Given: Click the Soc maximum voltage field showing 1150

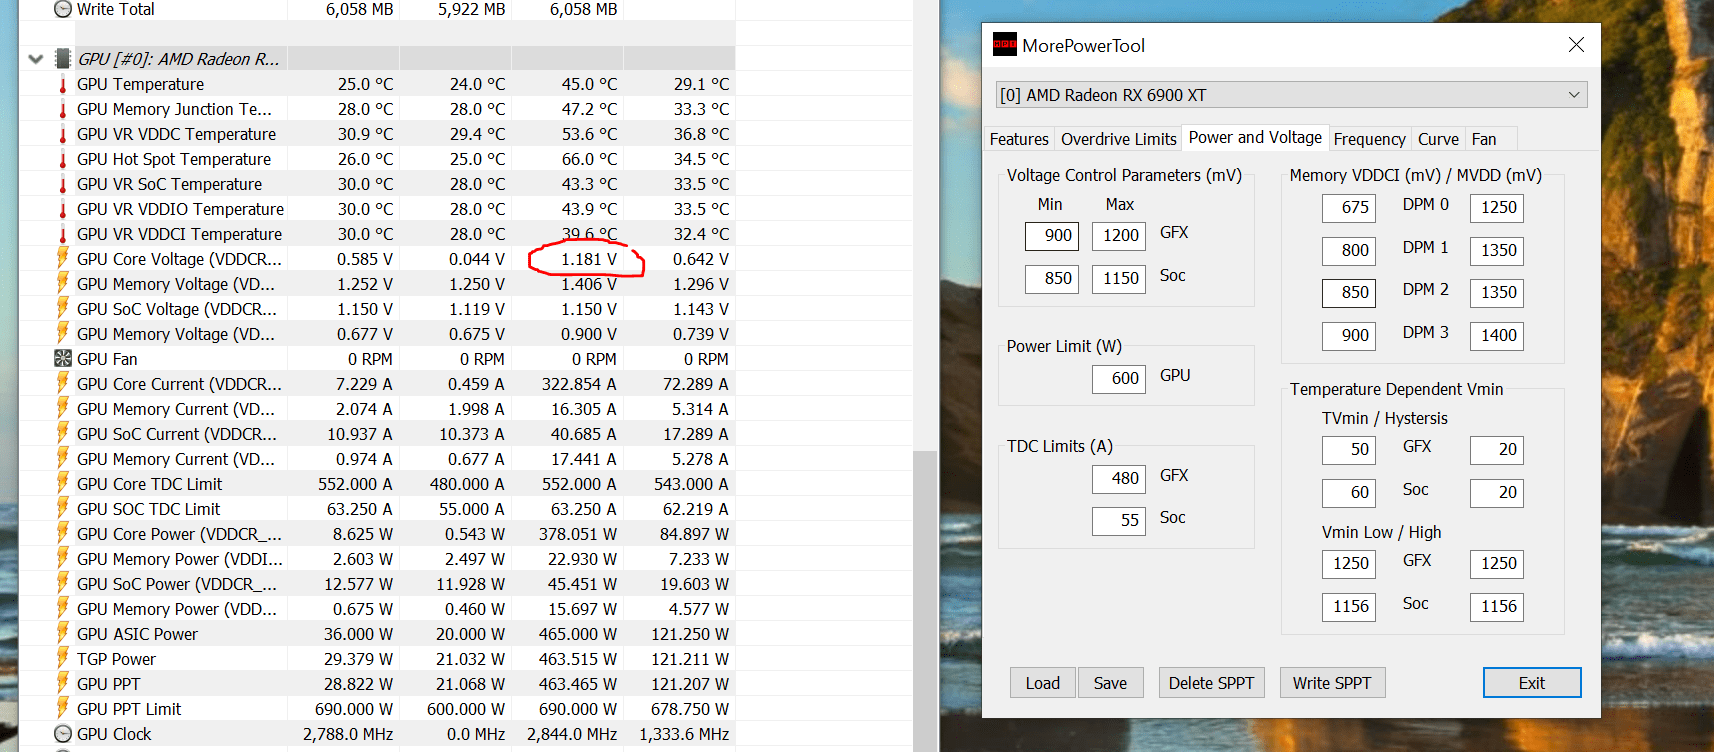Looking at the screenshot, I should pos(1119,278).
